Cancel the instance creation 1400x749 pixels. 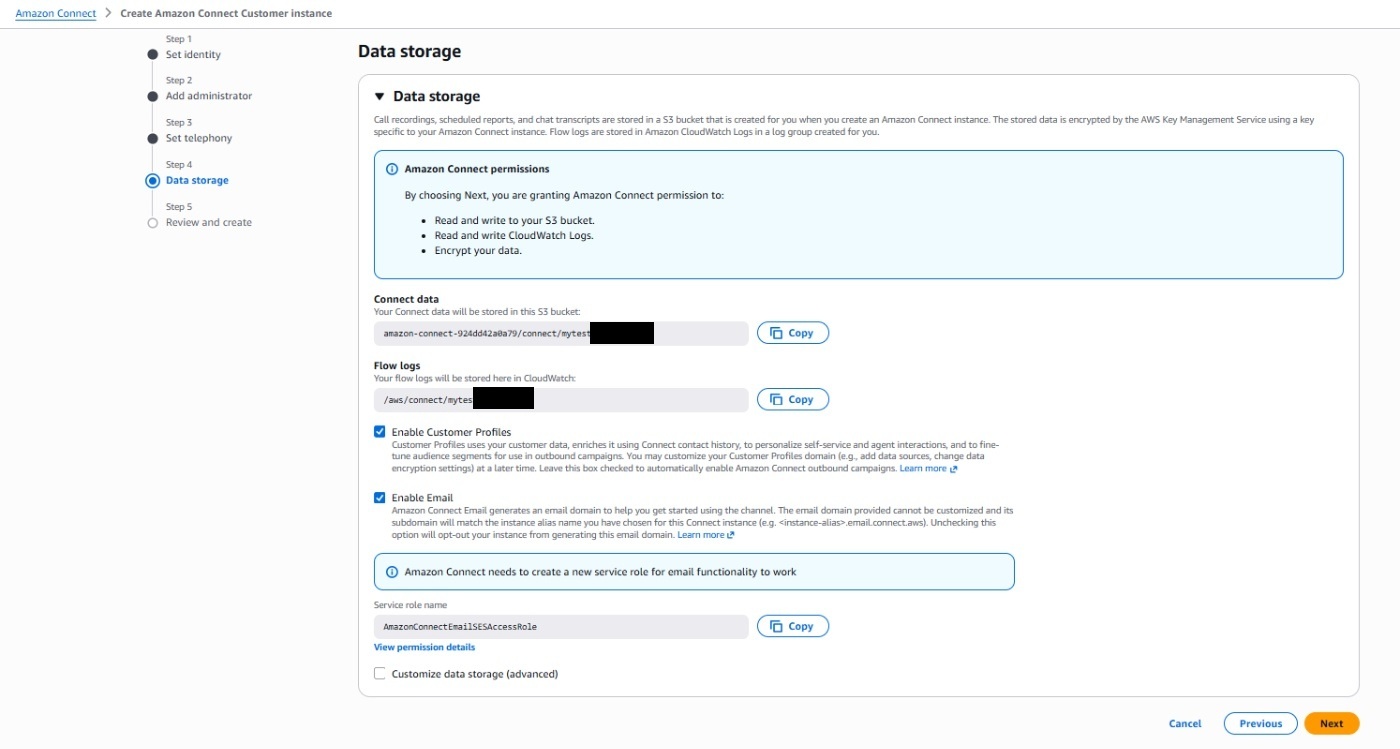1185,724
